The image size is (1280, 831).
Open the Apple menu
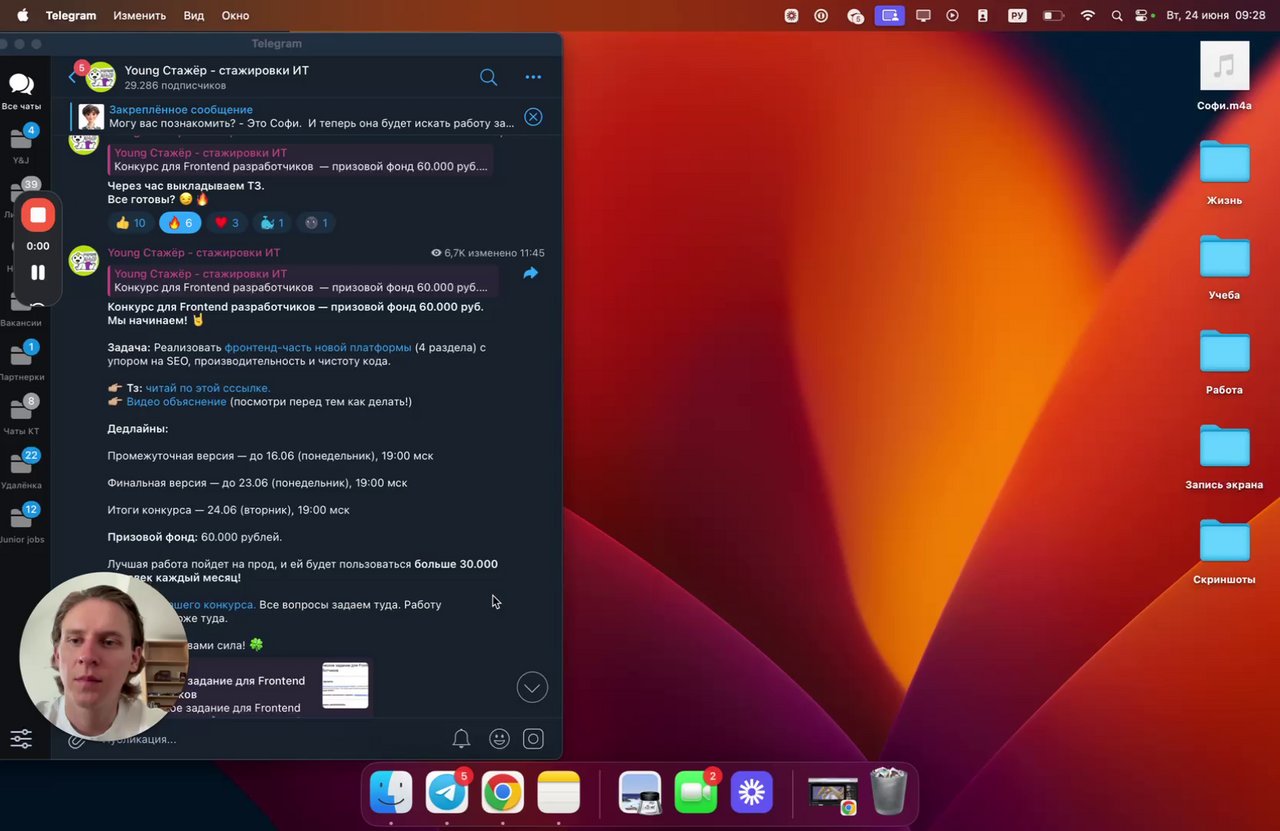pyautogui.click(x=22, y=15)
